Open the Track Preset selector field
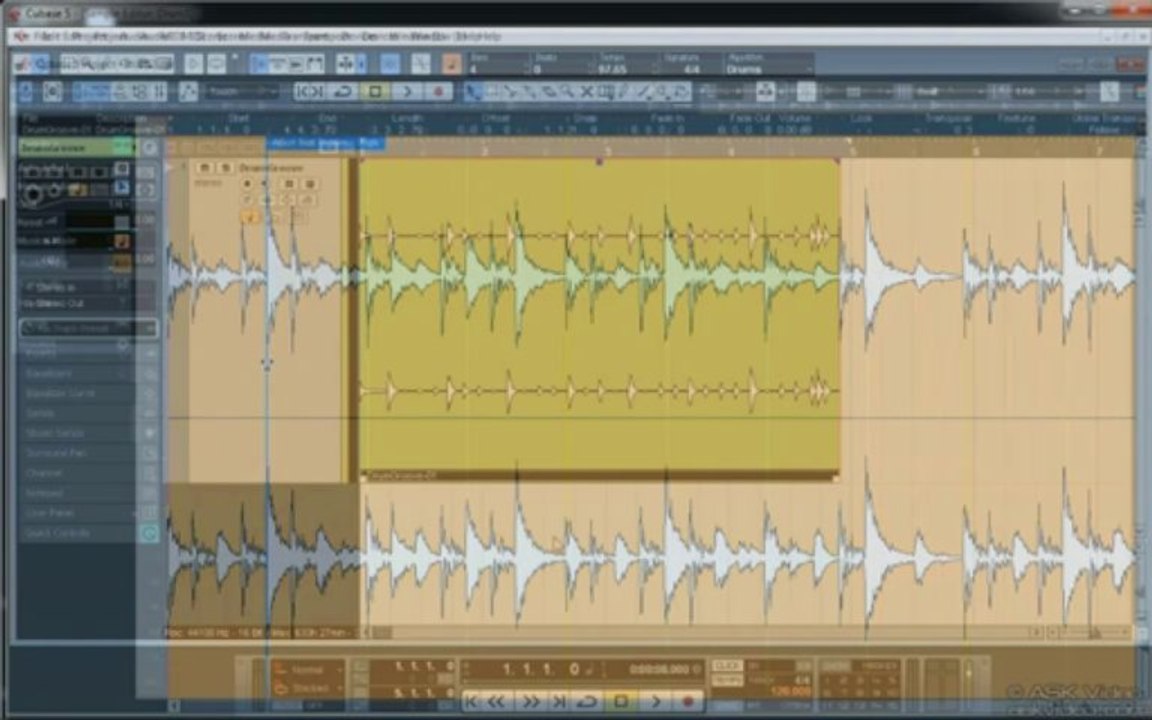Screen dimensions: 1152x720 pos(87,328)
